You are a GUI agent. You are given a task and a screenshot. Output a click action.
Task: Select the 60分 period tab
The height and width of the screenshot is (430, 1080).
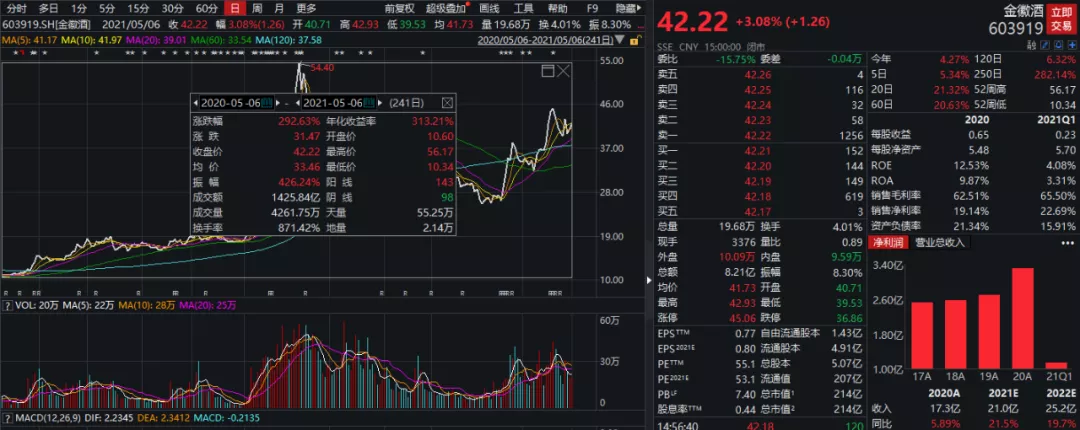pyautogui.click(x=206, y=9)
